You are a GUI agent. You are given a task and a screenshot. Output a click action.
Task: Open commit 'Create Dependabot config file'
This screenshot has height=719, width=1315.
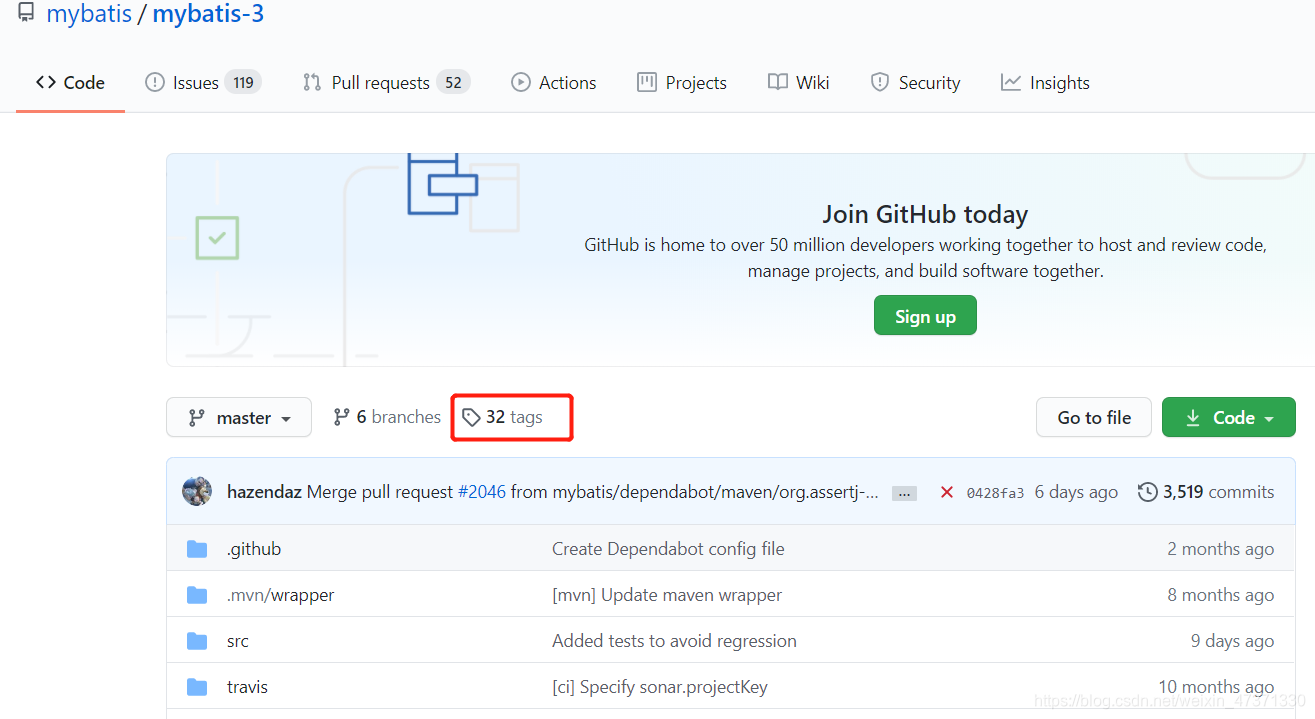coord(668,549)
